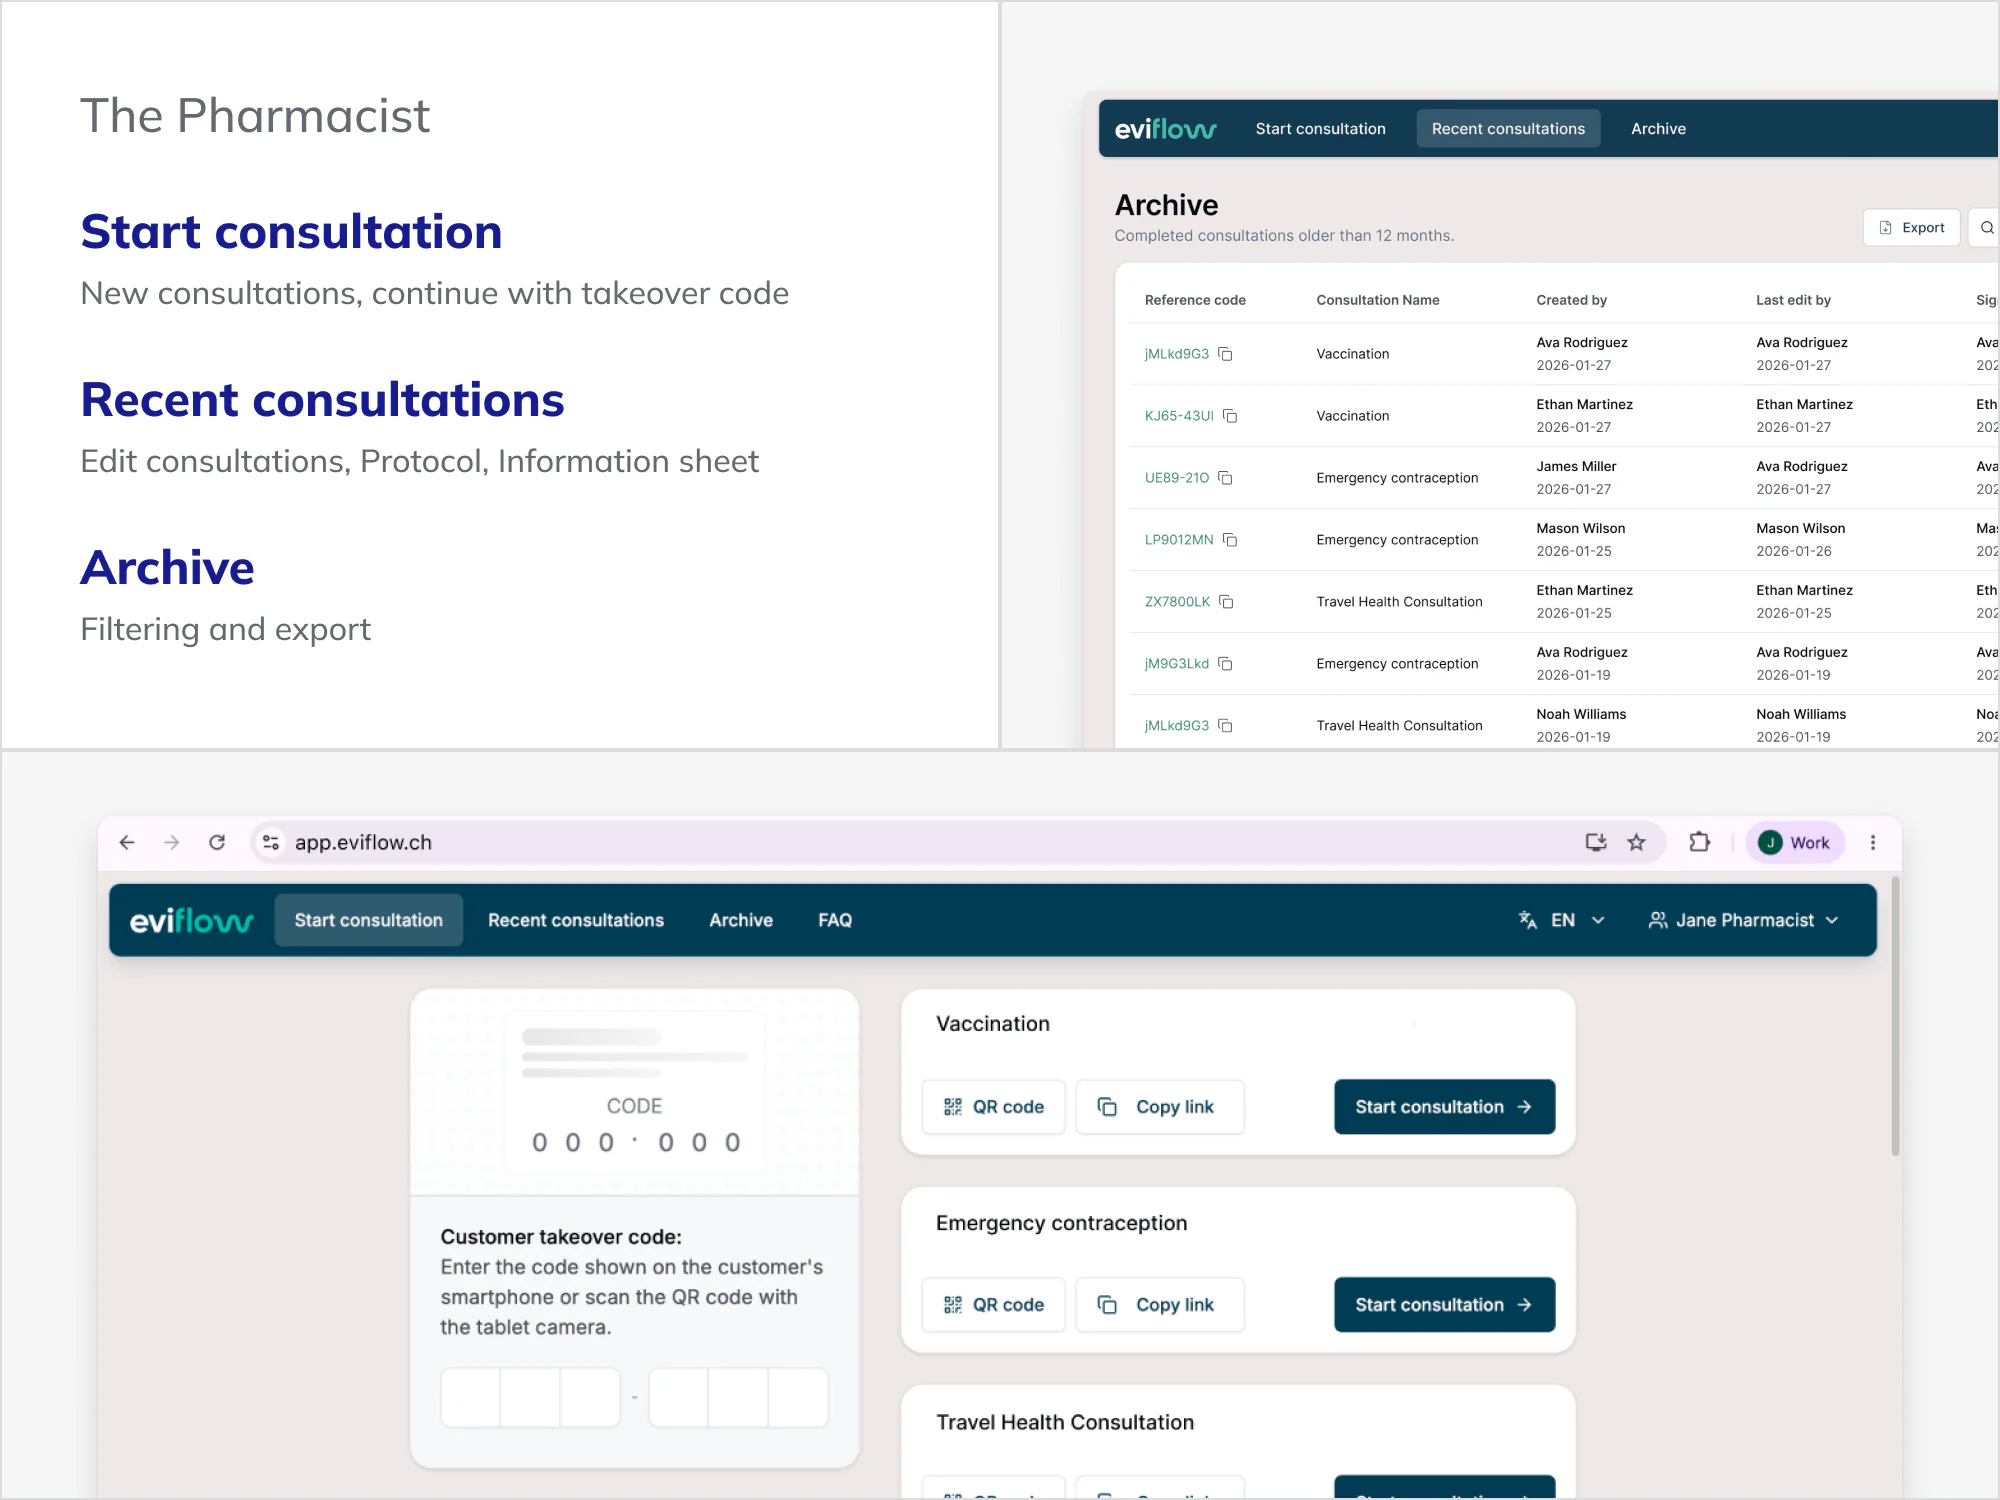Export the archive list
Screen dimensions: 2000x1500
(1911, 228)
